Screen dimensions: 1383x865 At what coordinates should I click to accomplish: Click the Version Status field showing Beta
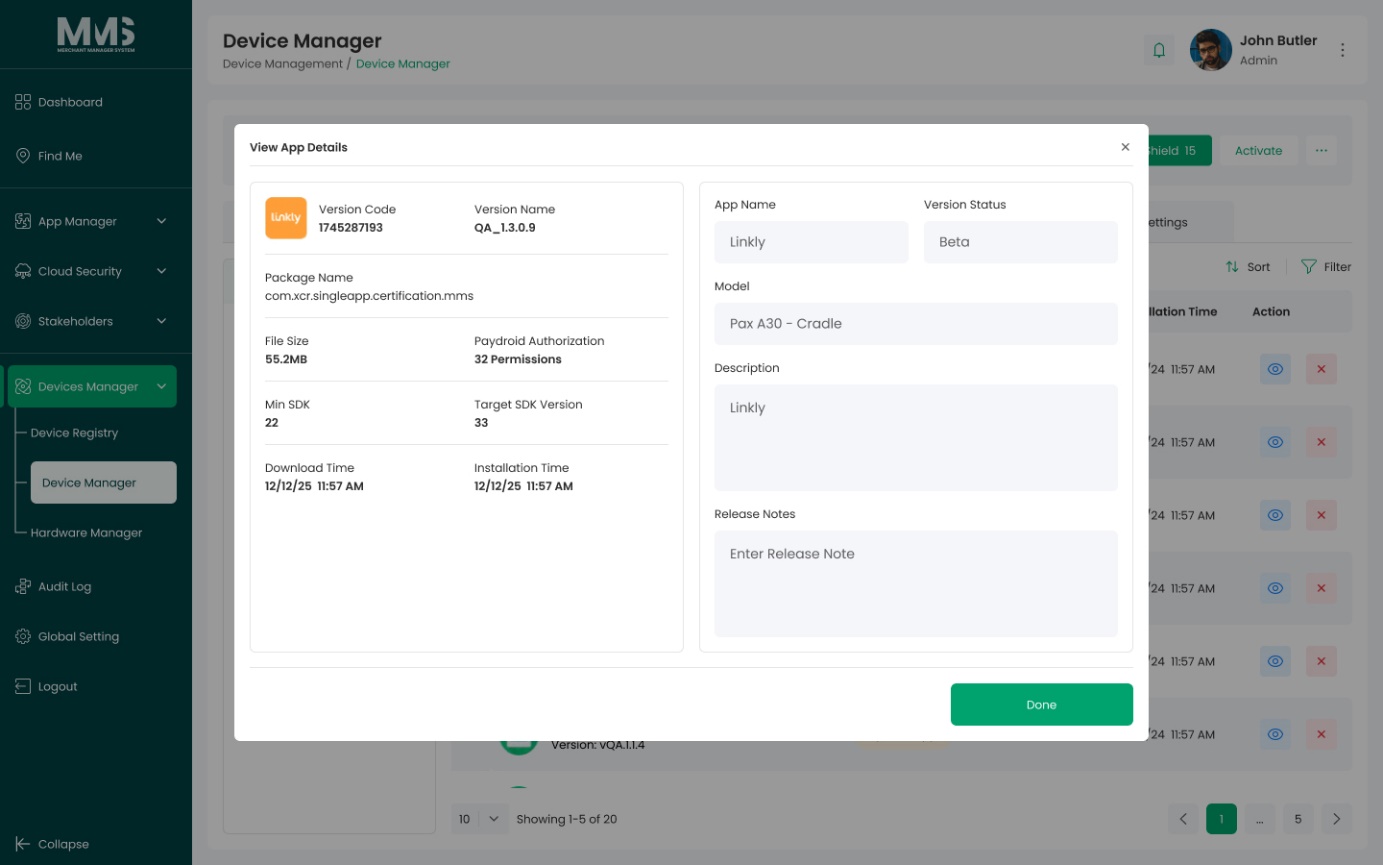(x=1020, y=242)
